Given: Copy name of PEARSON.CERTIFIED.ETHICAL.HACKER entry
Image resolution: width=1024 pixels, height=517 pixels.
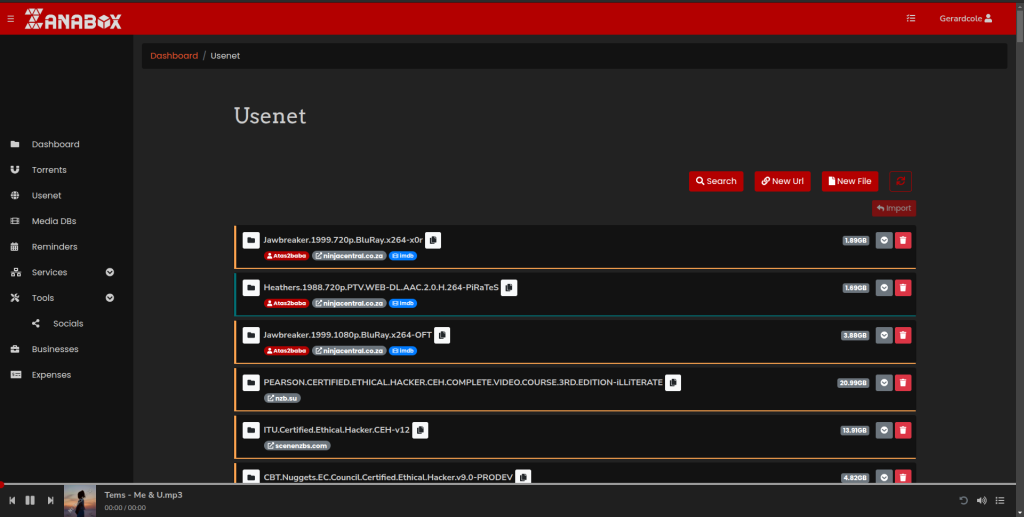Looking at the screenshot, I should [x=673, y=383].
